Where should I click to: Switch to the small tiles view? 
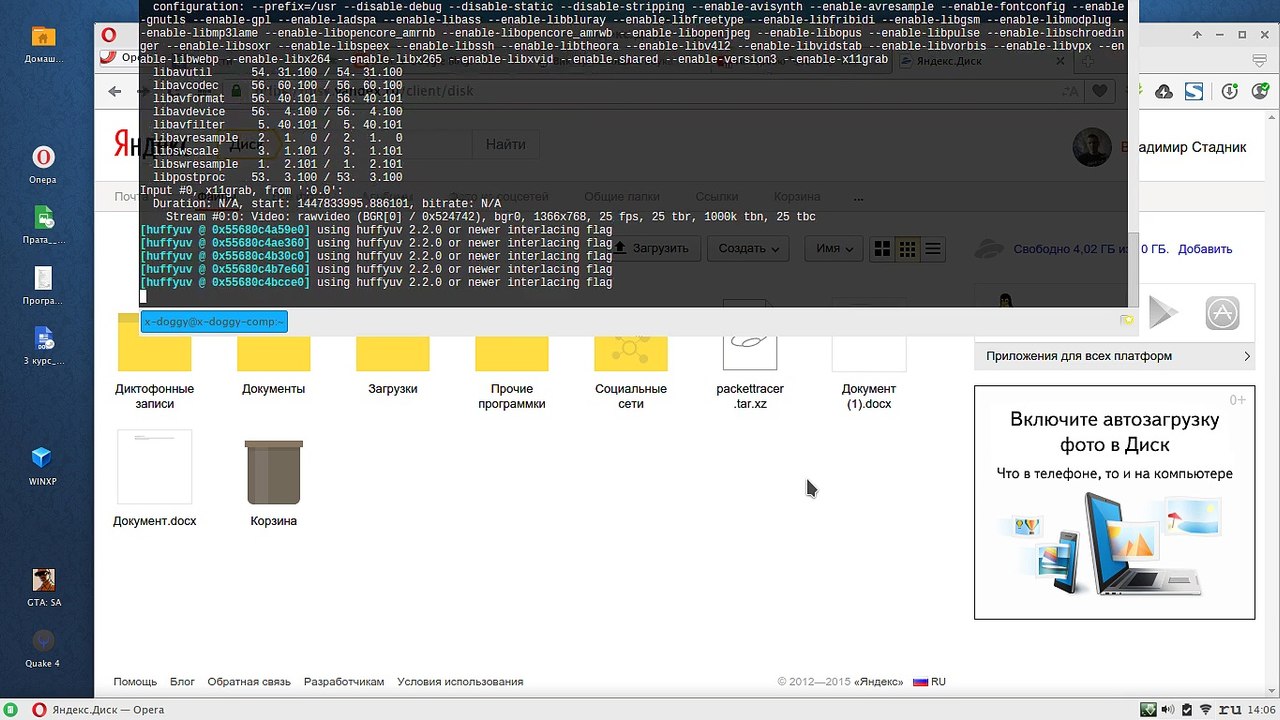pos(907,249)
